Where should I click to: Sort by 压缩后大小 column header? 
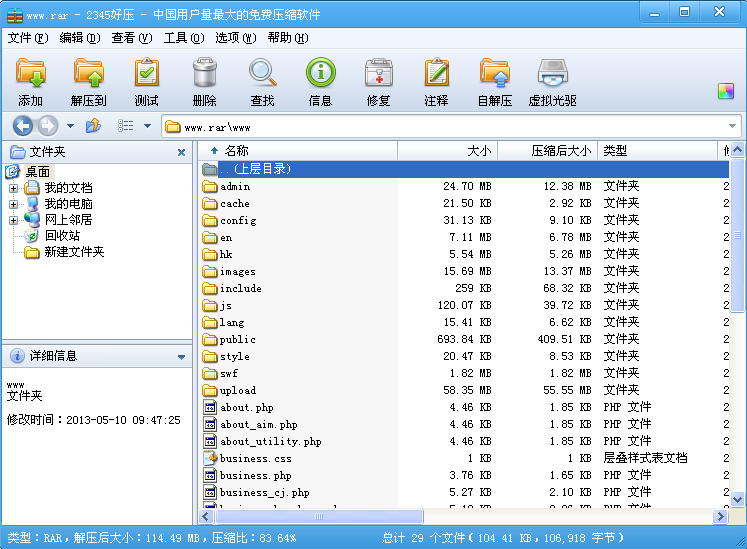tap(548, 151)
